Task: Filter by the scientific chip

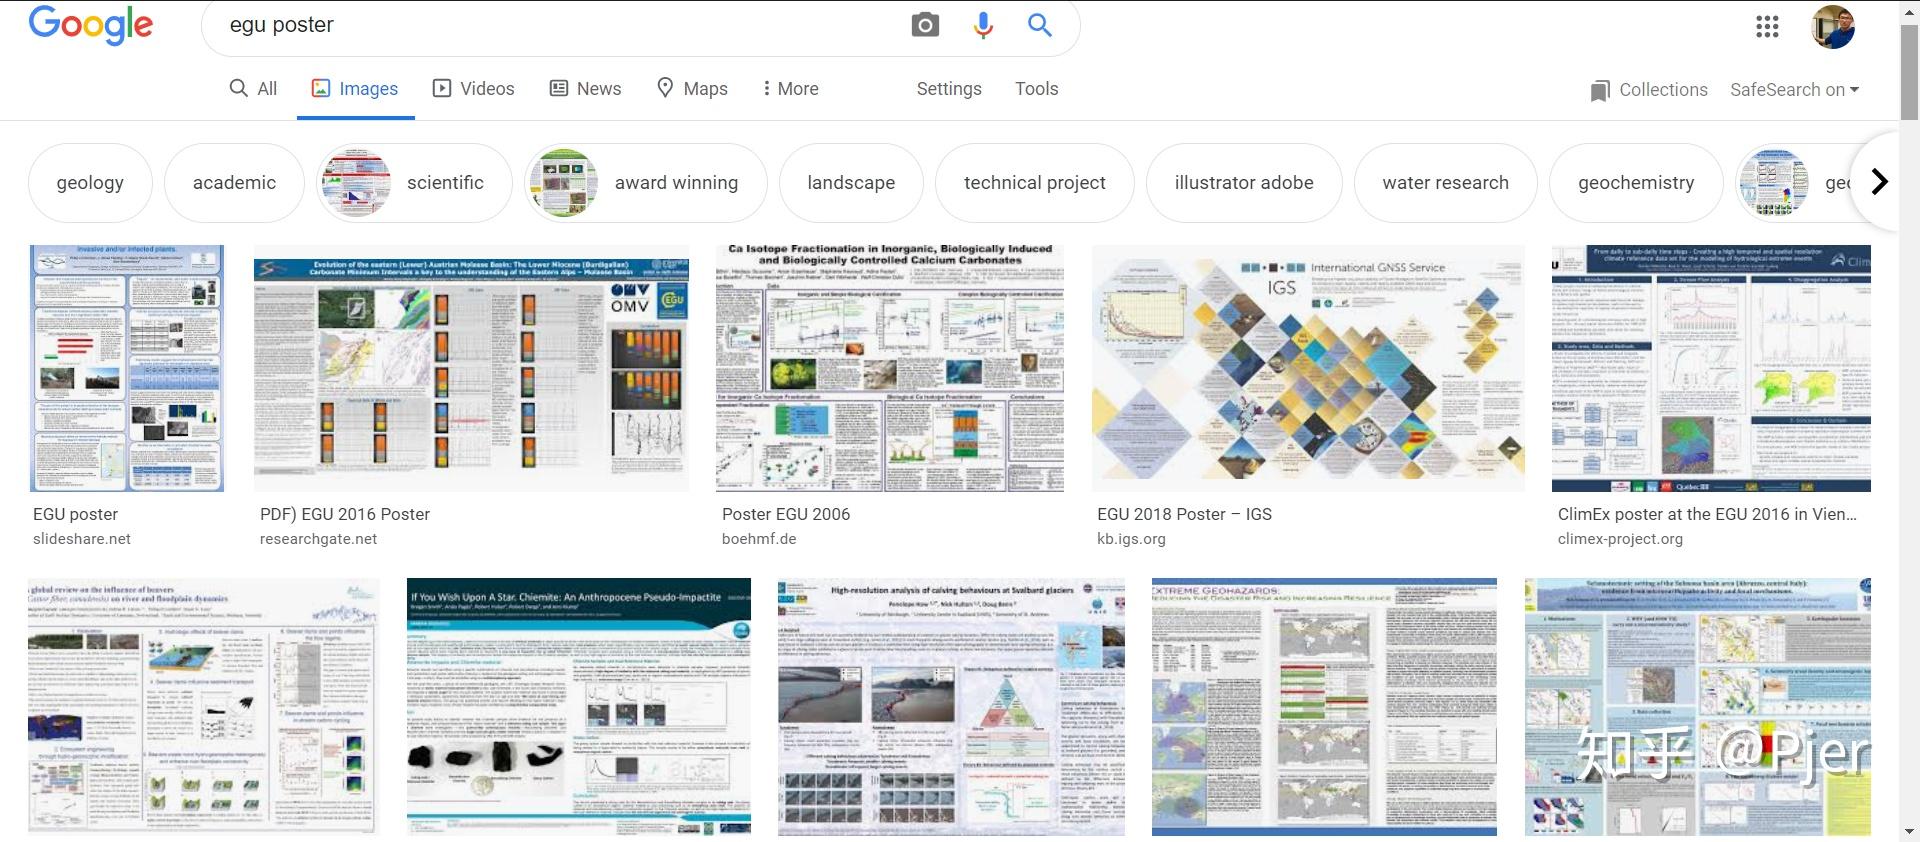Action: [414, 182]
